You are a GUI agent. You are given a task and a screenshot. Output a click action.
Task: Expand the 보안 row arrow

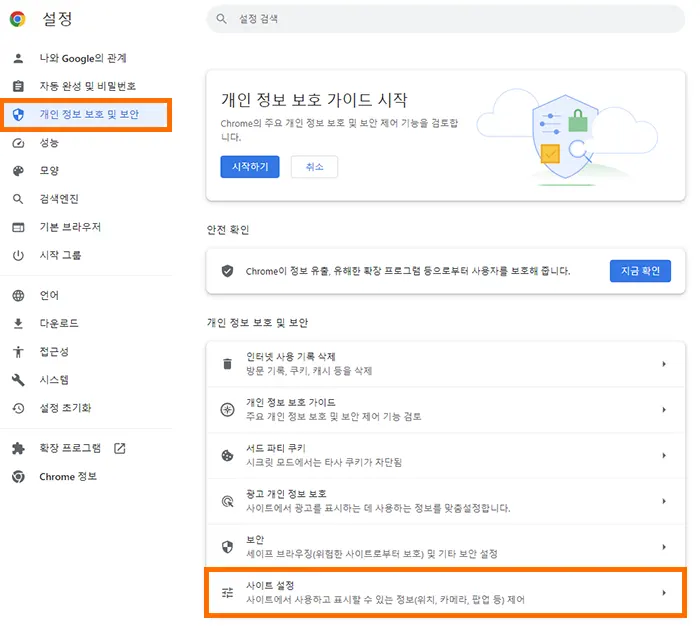pyautogui.click(x=664, y=547)
